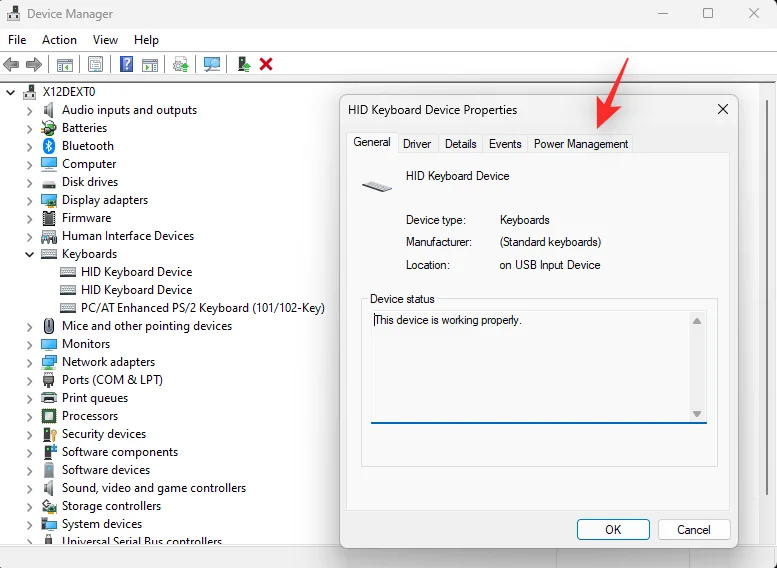Screen dimensions: 777x568
Task: Expand System devices chevron
Action: [29, 524]
